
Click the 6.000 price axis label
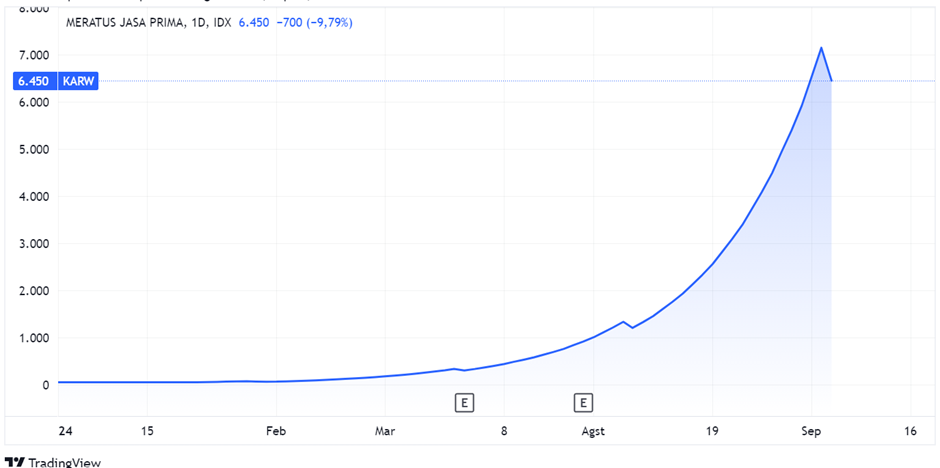34,102
